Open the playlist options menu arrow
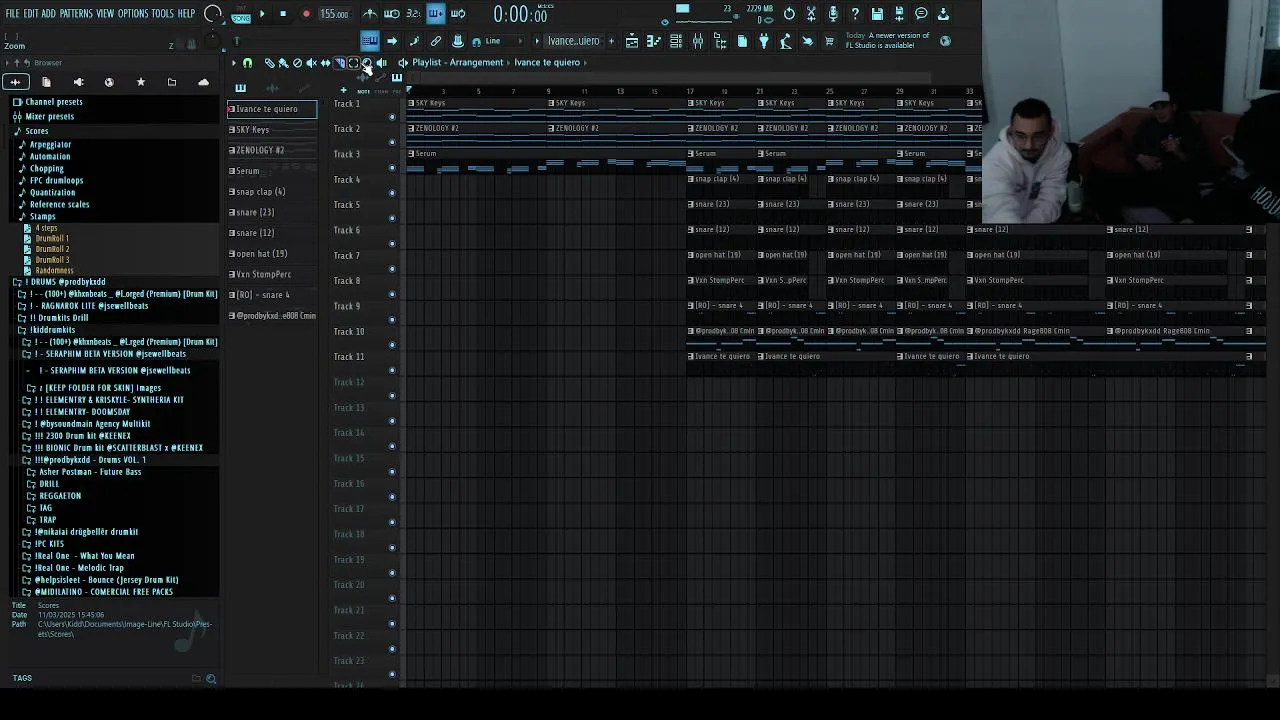 234,63
